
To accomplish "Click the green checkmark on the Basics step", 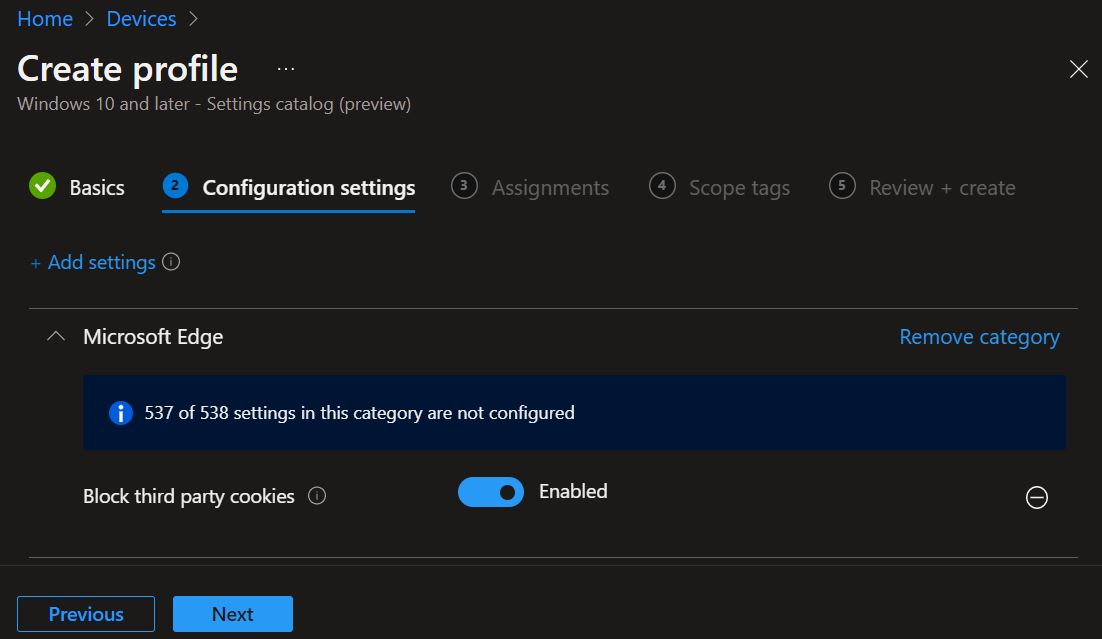I will tap(41, 187).
